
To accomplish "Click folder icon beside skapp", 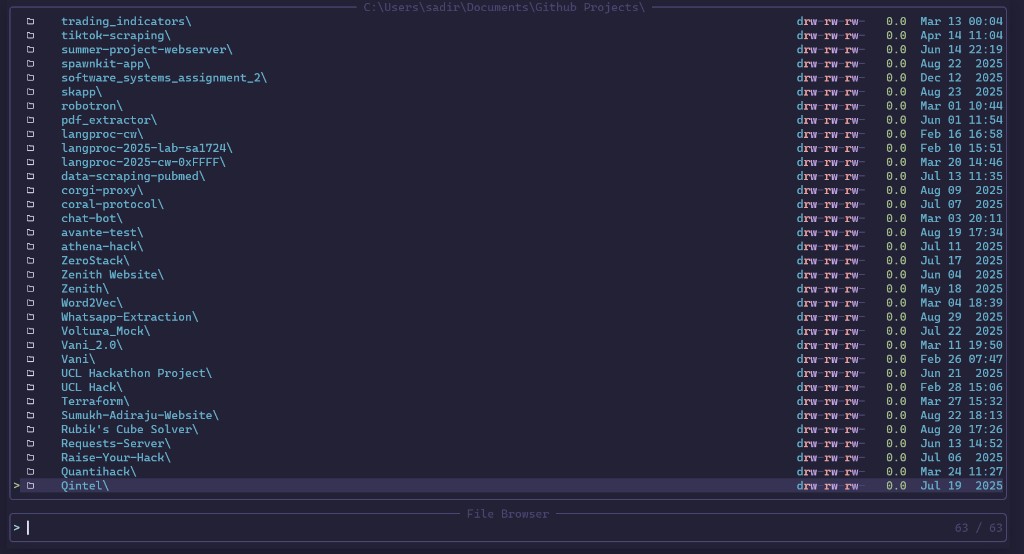I will (30, 92).
